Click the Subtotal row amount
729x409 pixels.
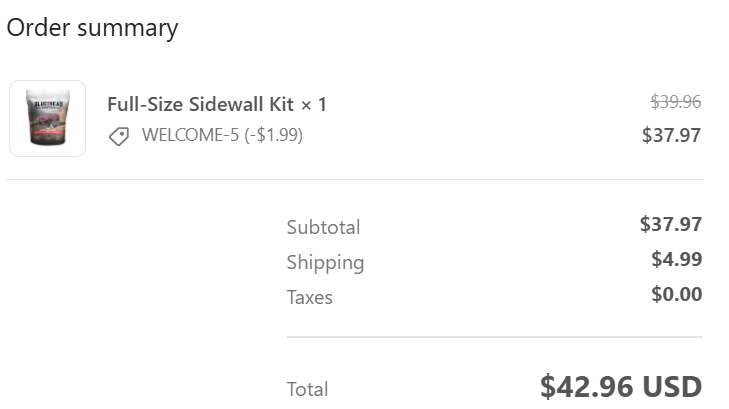point(671,224)
